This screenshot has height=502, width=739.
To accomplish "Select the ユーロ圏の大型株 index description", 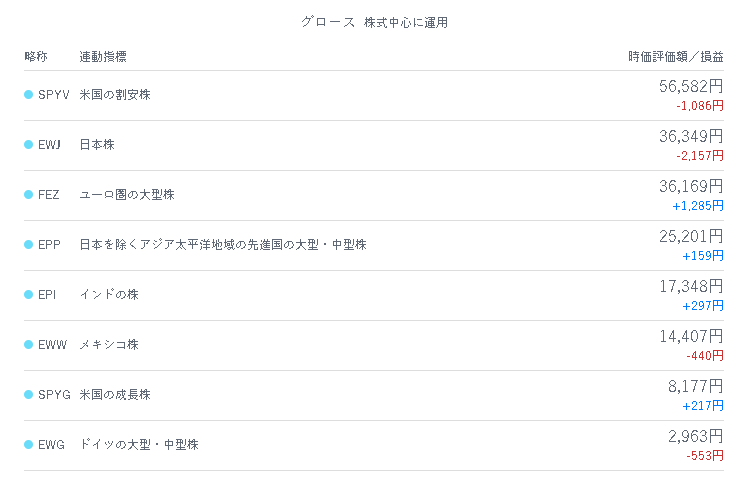I will pyautogui.click(x=127, y=195).
